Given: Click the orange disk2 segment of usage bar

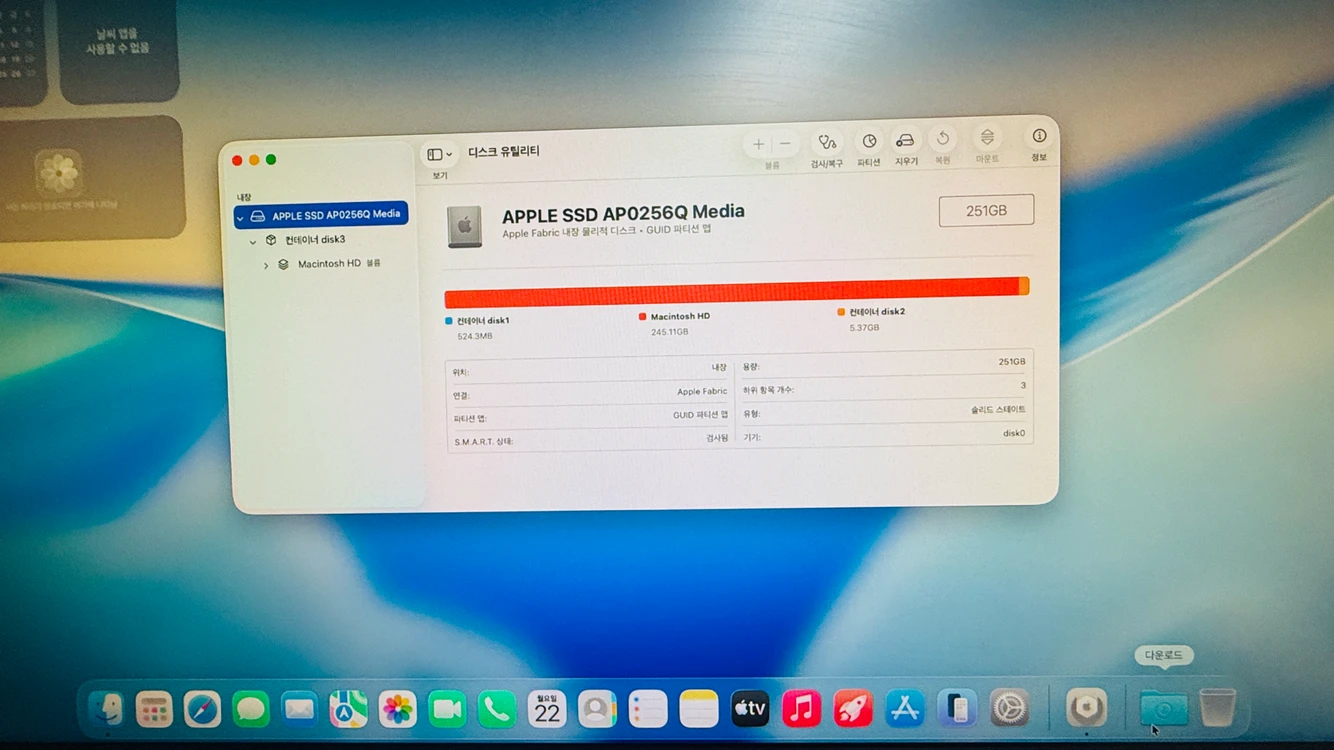Looking at the screenshot, I should [x=1024, y=286].
